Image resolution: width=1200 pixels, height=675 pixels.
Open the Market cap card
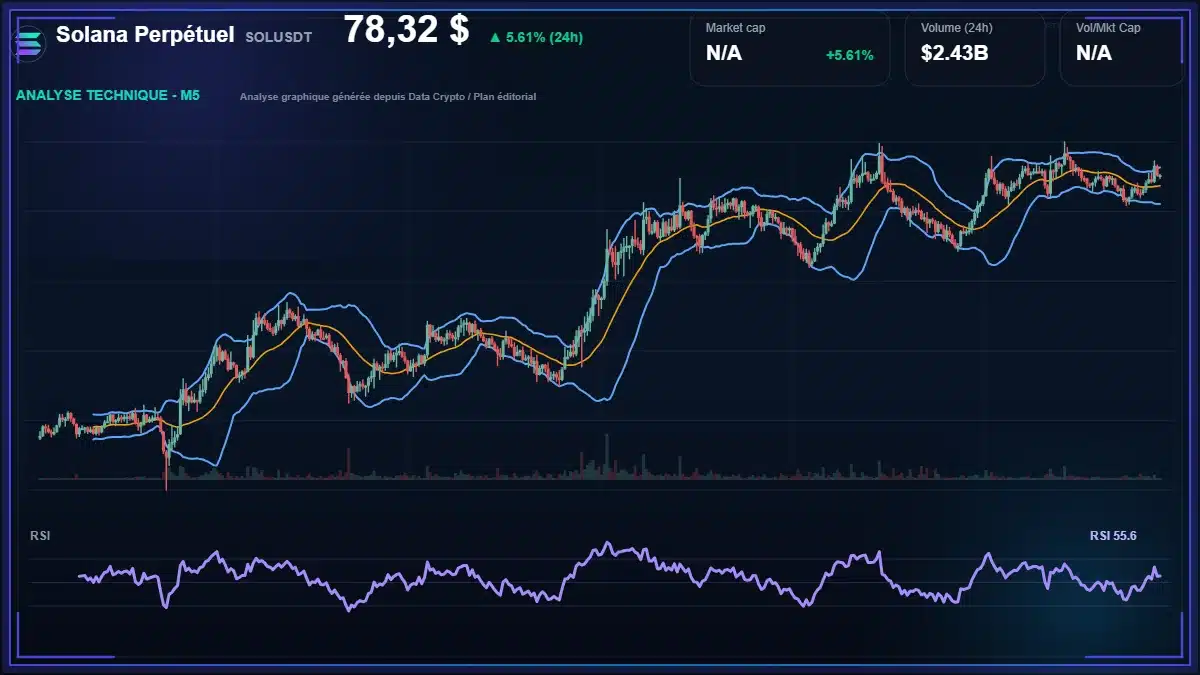pyautogui.click(x=790, y=47)
